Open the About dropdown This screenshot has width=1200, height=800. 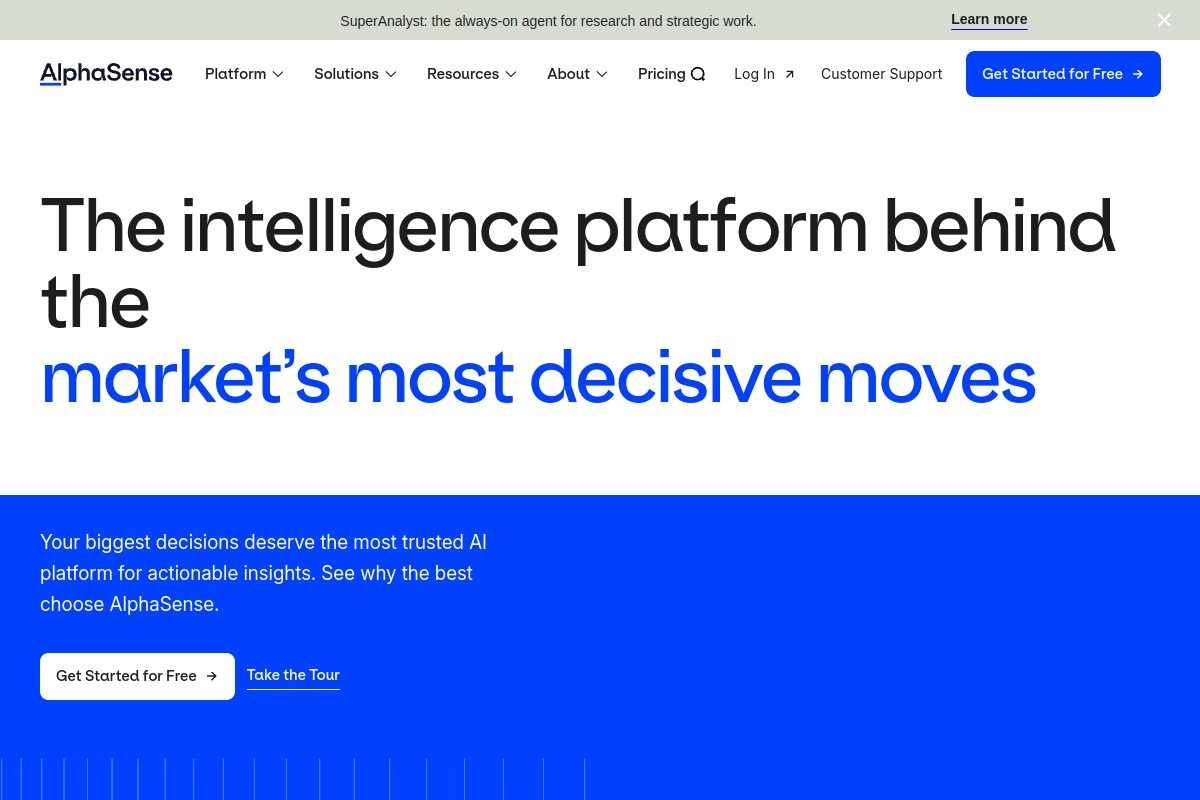577,74
